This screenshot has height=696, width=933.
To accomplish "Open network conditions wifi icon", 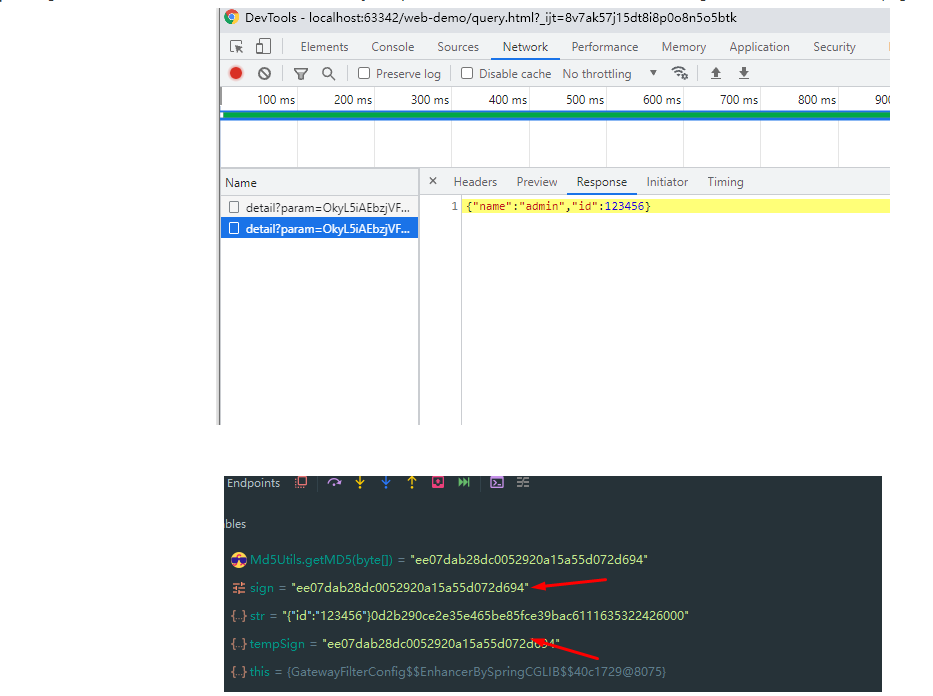I will (x=680, y=73).
